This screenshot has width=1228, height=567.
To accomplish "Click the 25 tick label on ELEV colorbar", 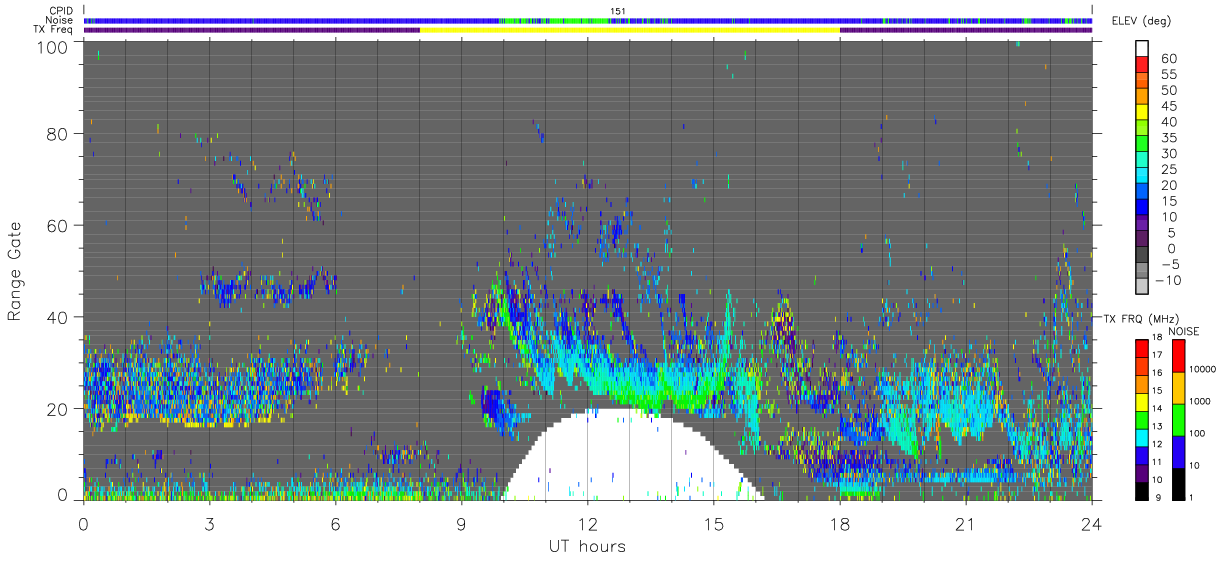I will point(1168,169).
